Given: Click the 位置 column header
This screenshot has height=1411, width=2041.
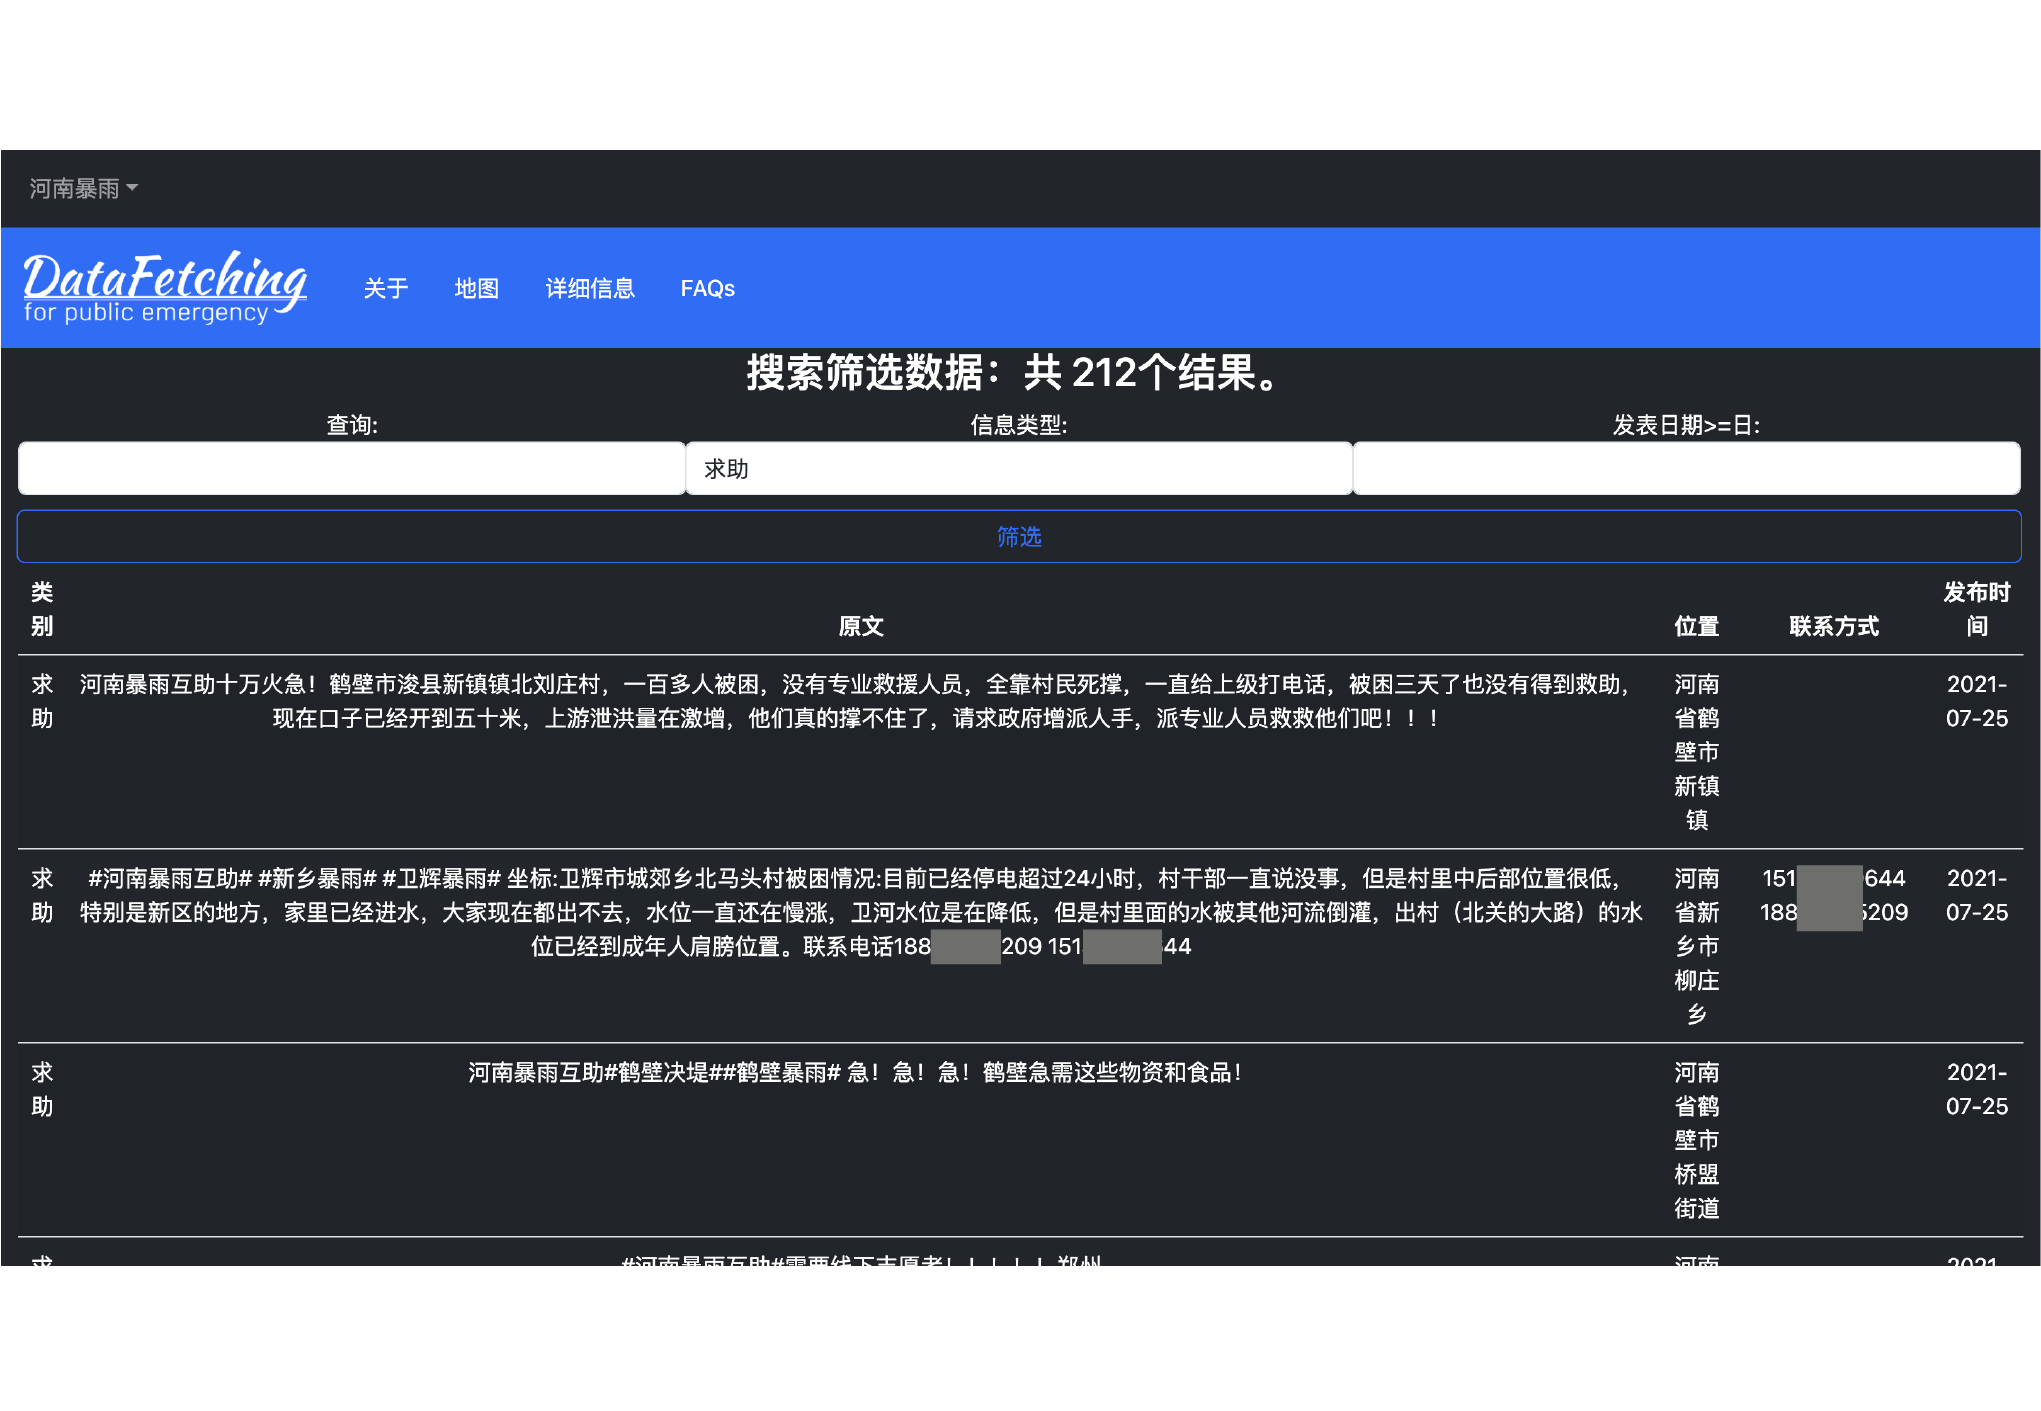Looking at the screenshot, I should 1696,626.
